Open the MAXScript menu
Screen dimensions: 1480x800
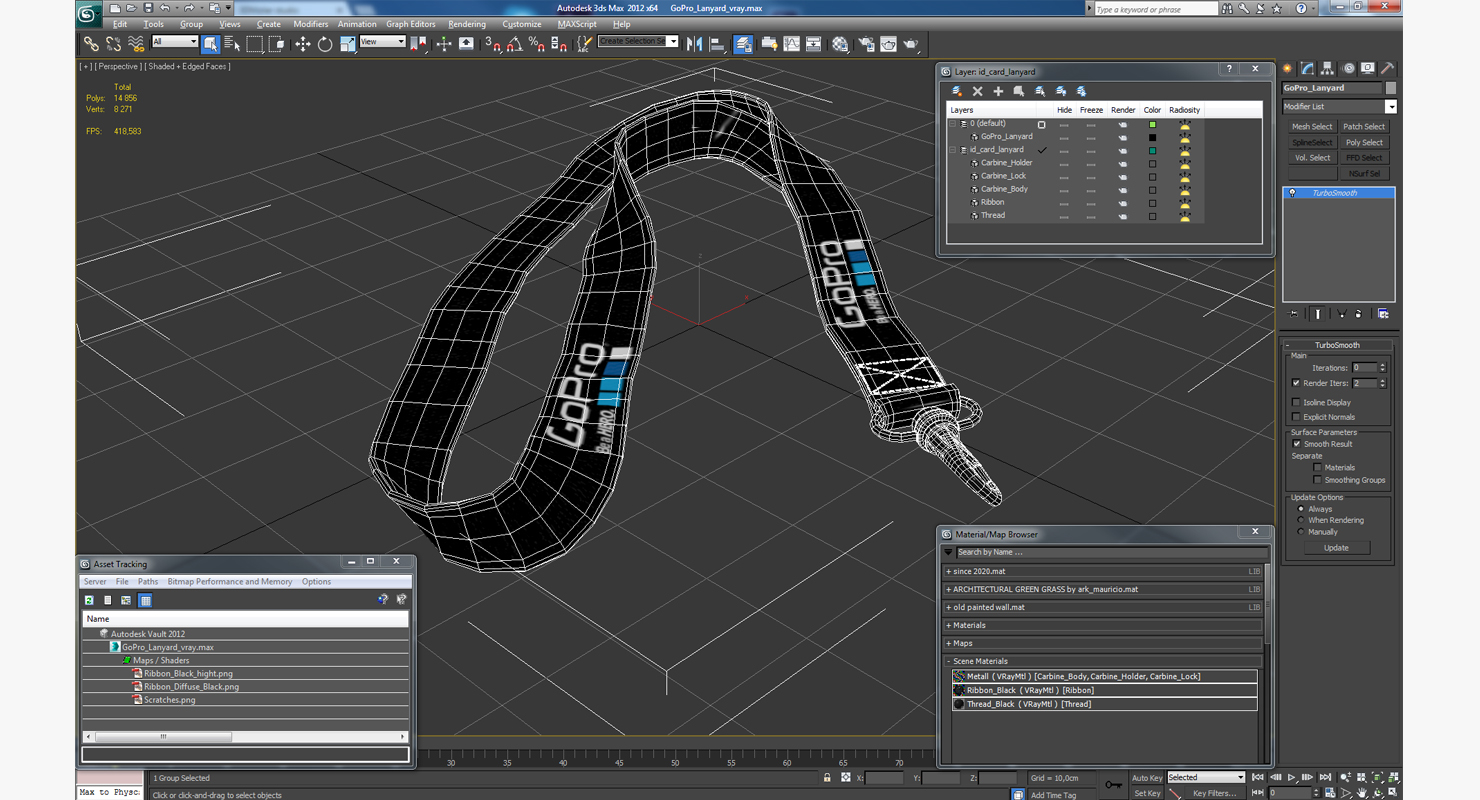pyautogui.click(x=577, y=24)
